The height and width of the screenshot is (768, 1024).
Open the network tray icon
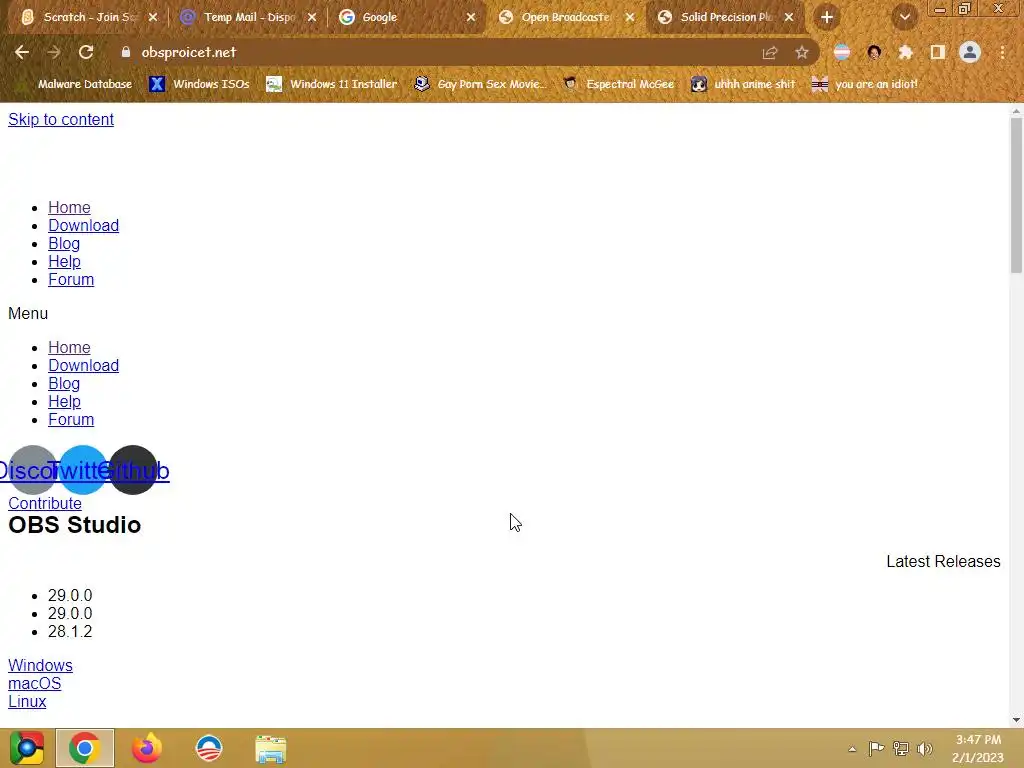click(x=901, y=748)
